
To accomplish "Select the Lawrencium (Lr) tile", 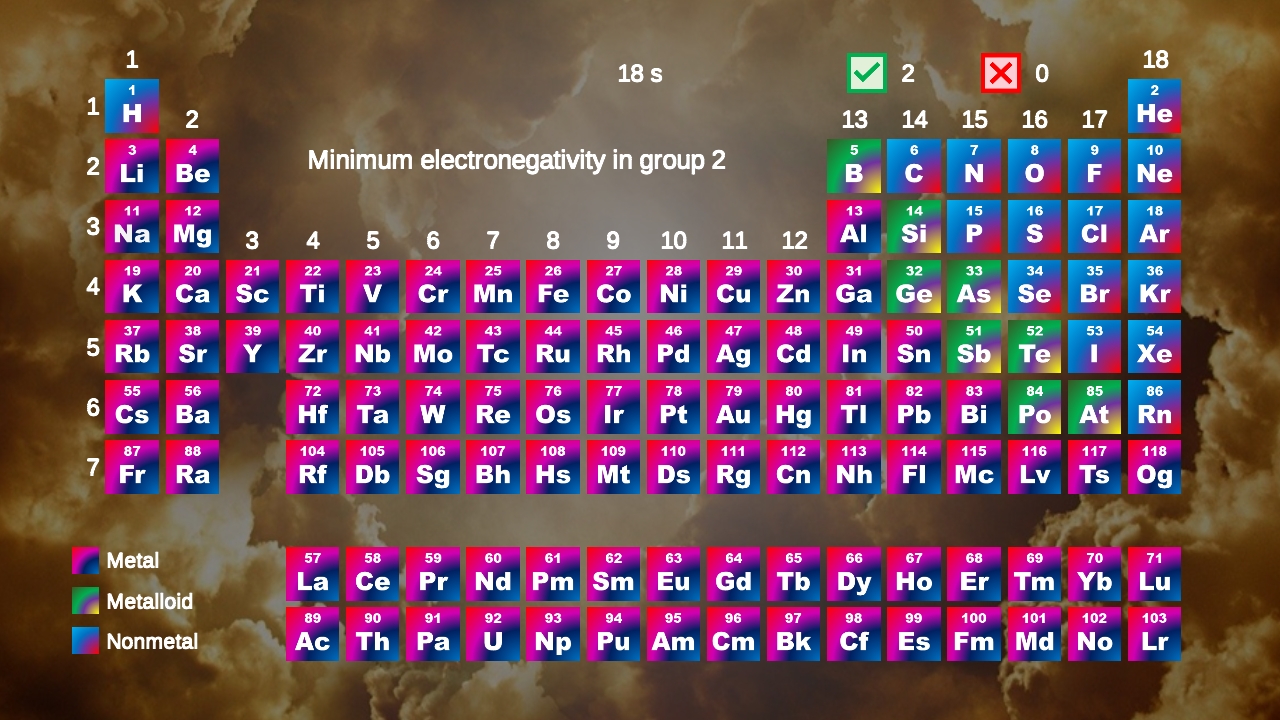I will point(1154,634).
